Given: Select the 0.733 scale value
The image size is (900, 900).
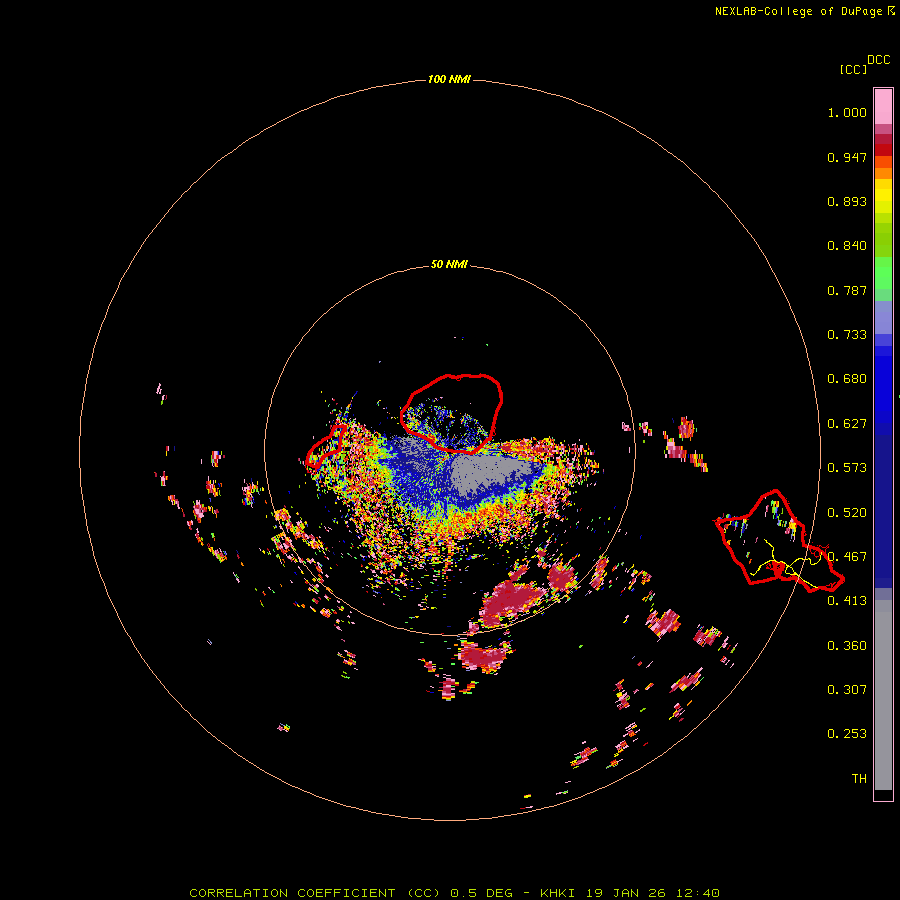Looking at the screenshot, I should [847, 335].
